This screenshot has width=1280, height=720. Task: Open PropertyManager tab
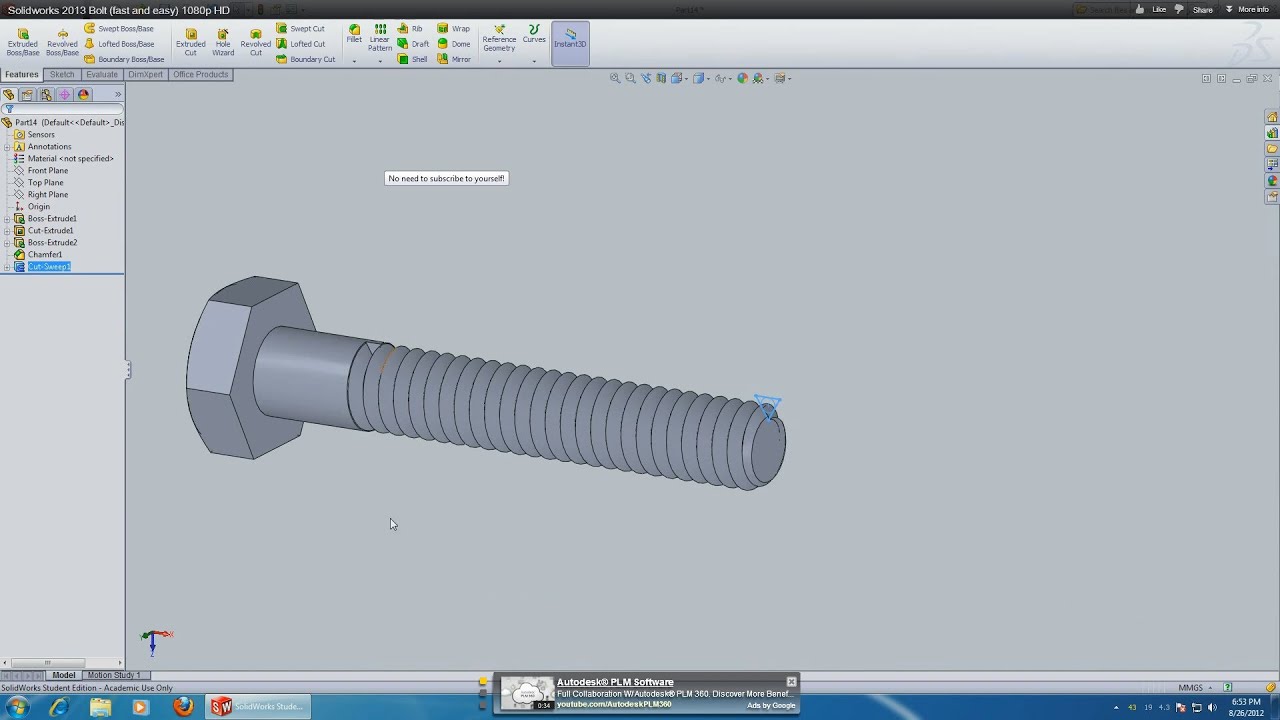coord(27,95)
